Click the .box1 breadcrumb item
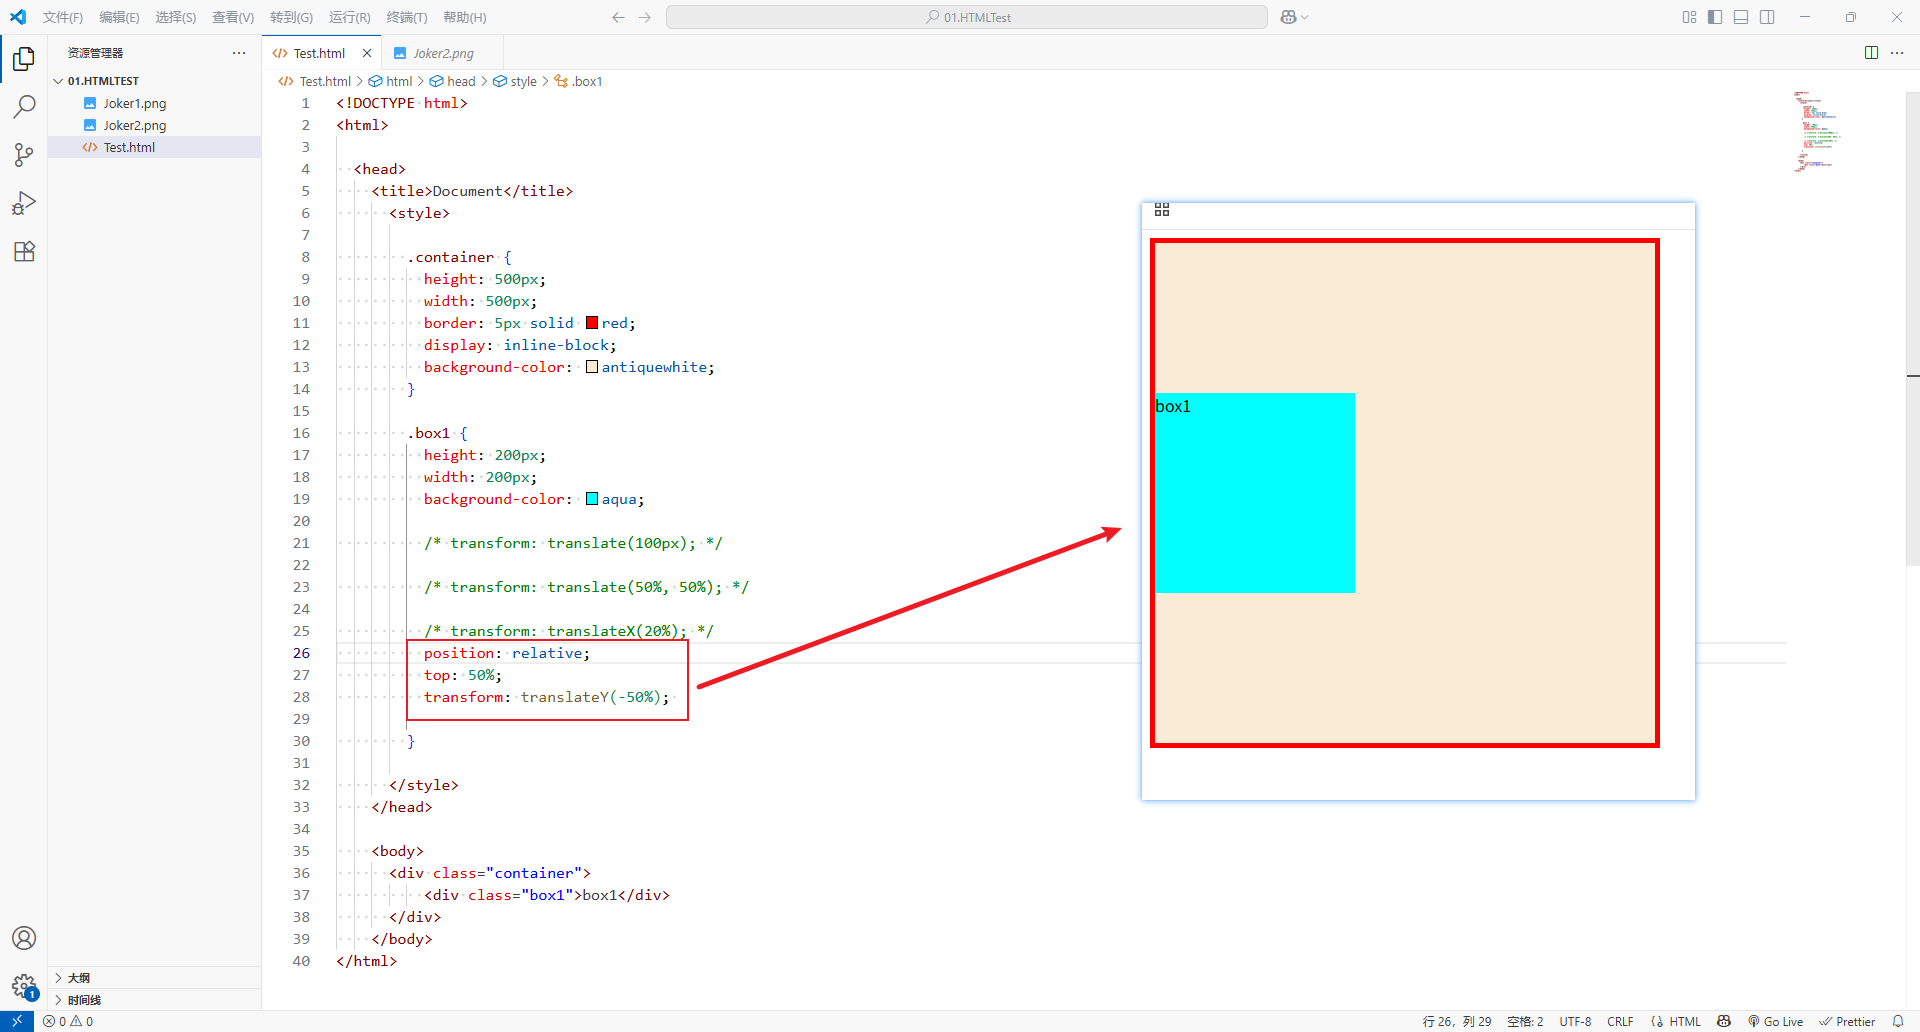Image resolution: width=1920 pixels, height=1032 pixels. [x=578, y=81]
